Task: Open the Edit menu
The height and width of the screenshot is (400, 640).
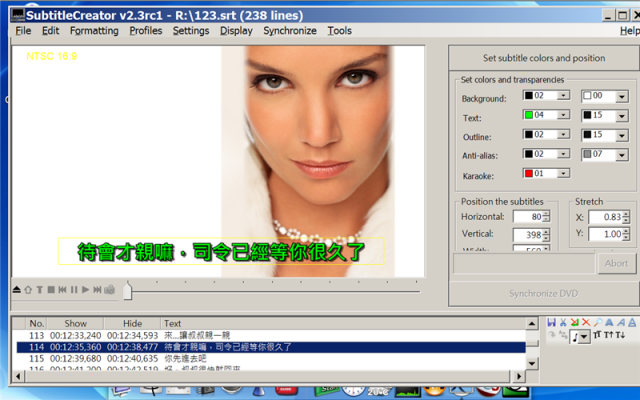Action: click(x=51, y=31)
